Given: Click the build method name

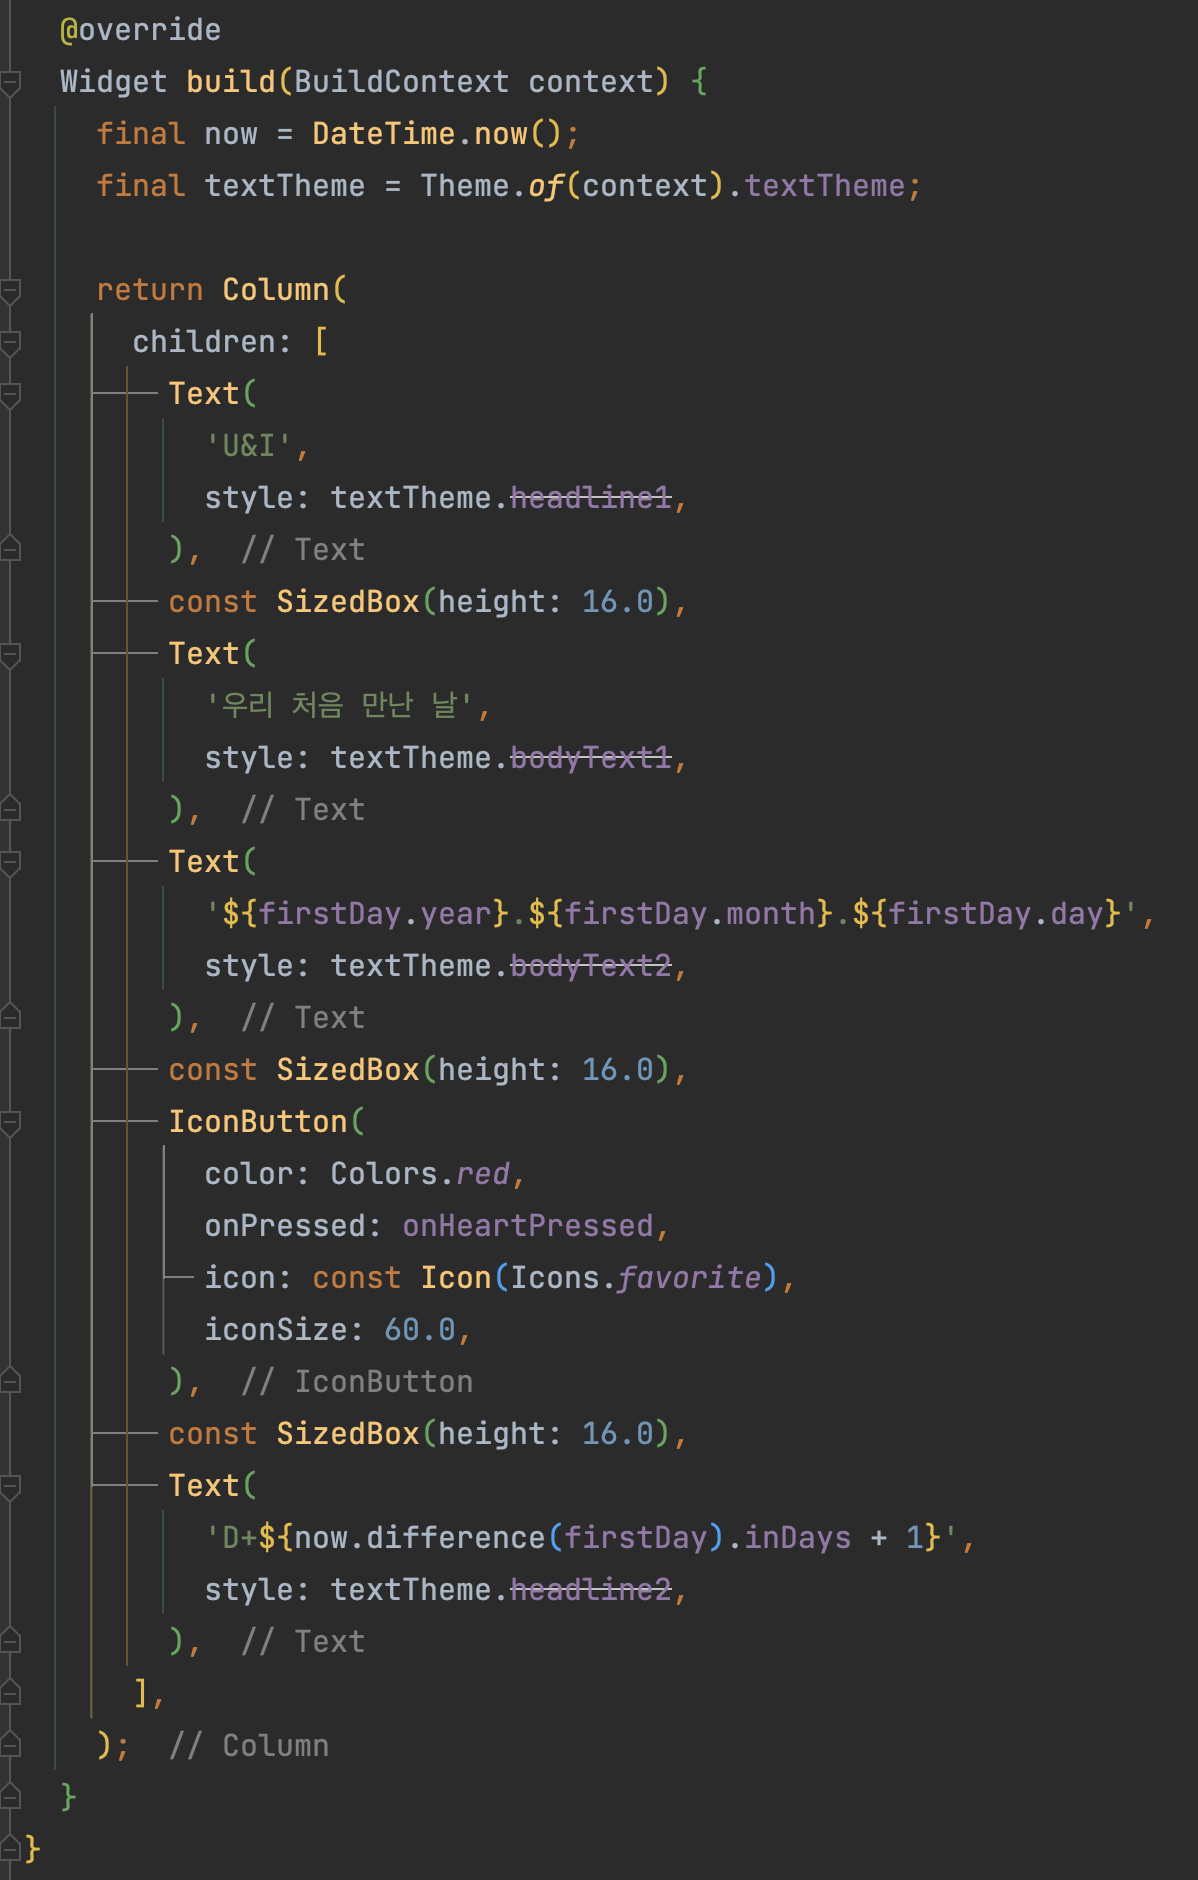Looking at the screenshot, I should point(230,82).
